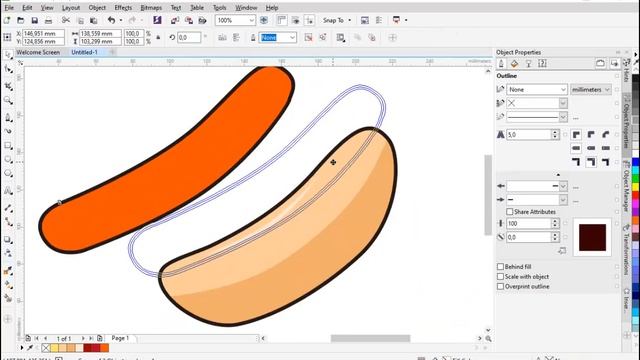
Task: Select the Zoom magnifier tool in toolbox
Action: point(8,100)
